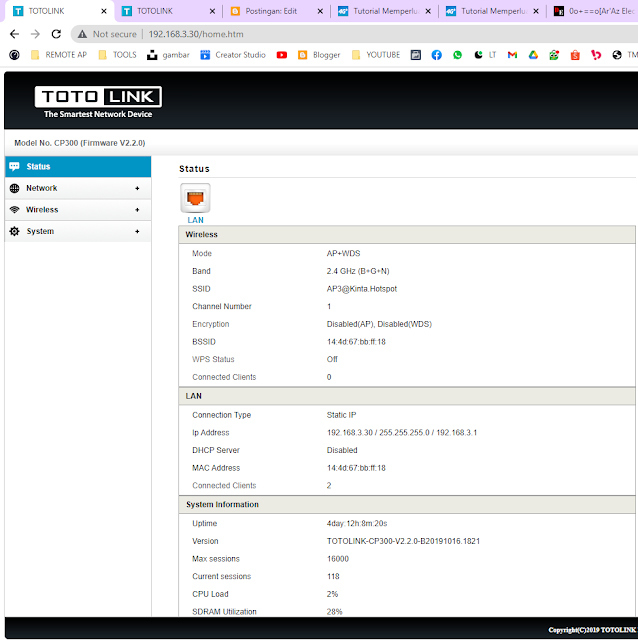
Task: Click the TOTOLINK logo
Action: coord(98,102)
